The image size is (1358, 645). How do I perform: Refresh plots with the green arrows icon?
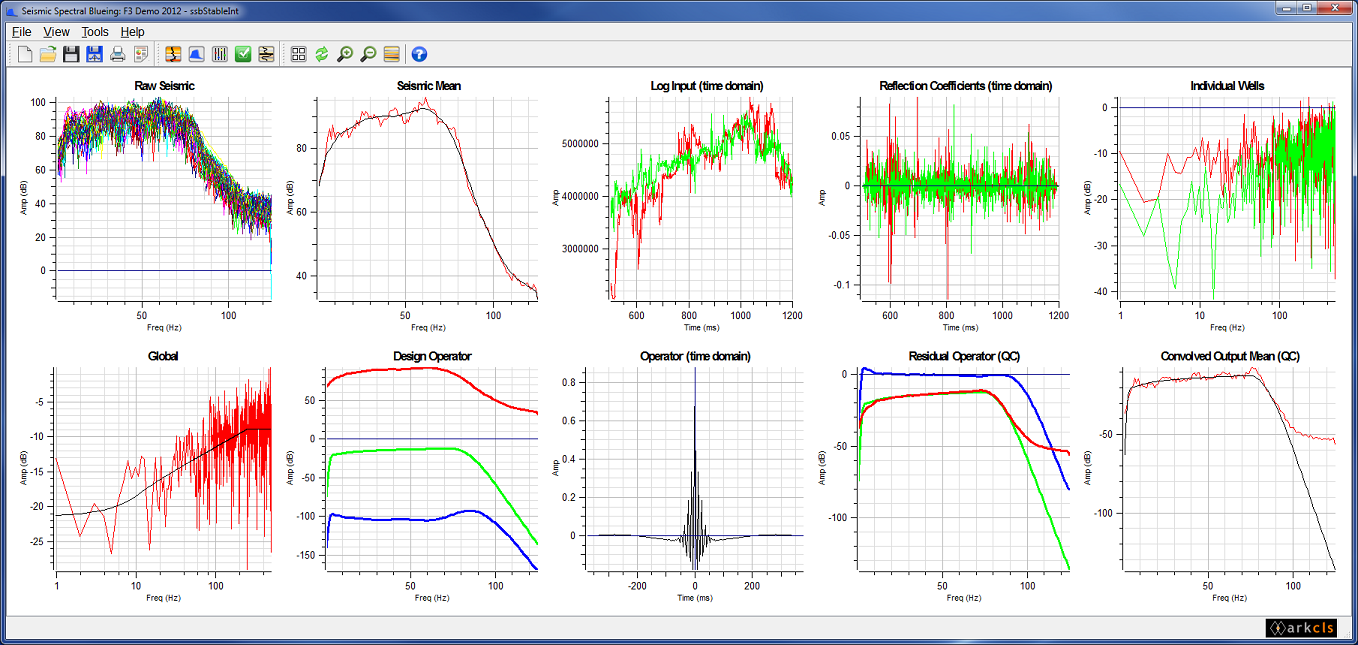pos(322,54)
